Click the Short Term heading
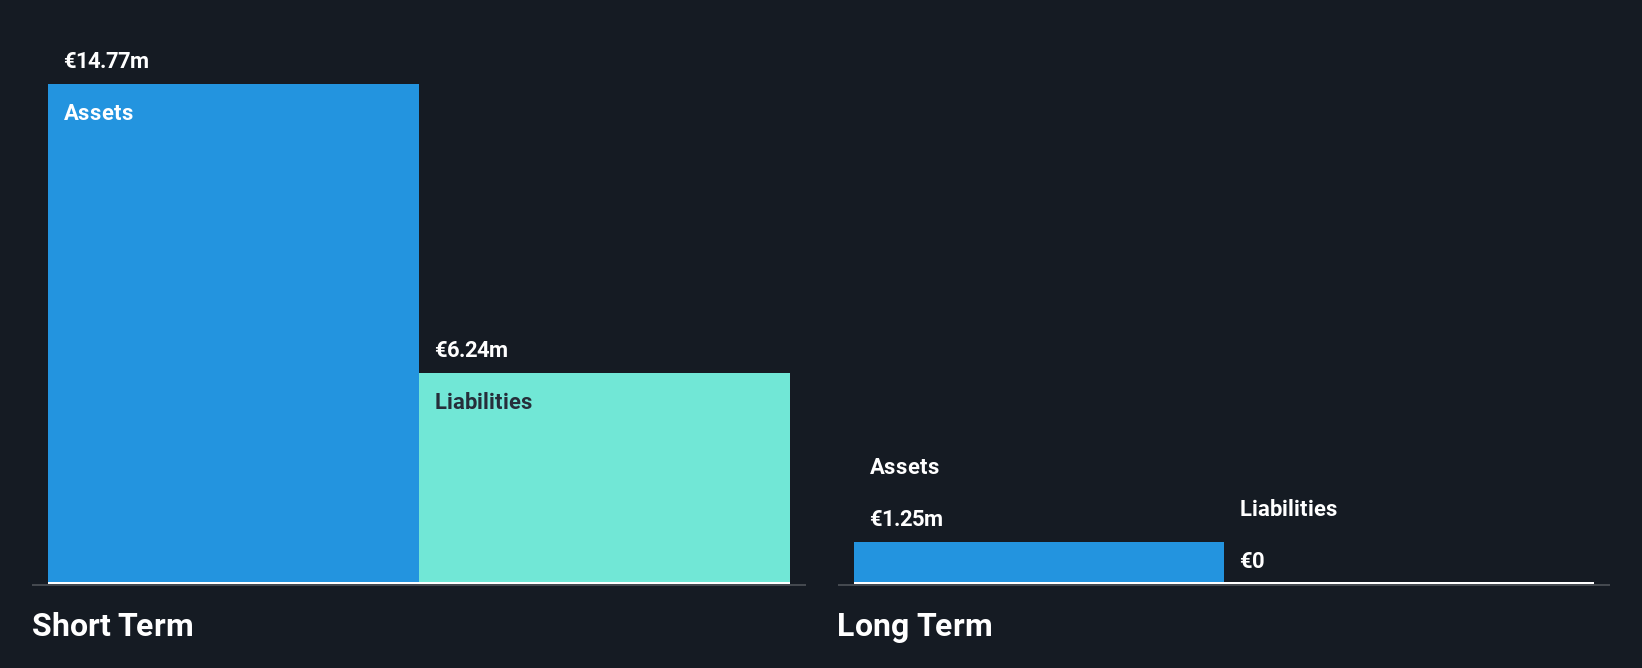Image resolution: width=1642 pixels, height=668 pixels. (x=113, y=625)
